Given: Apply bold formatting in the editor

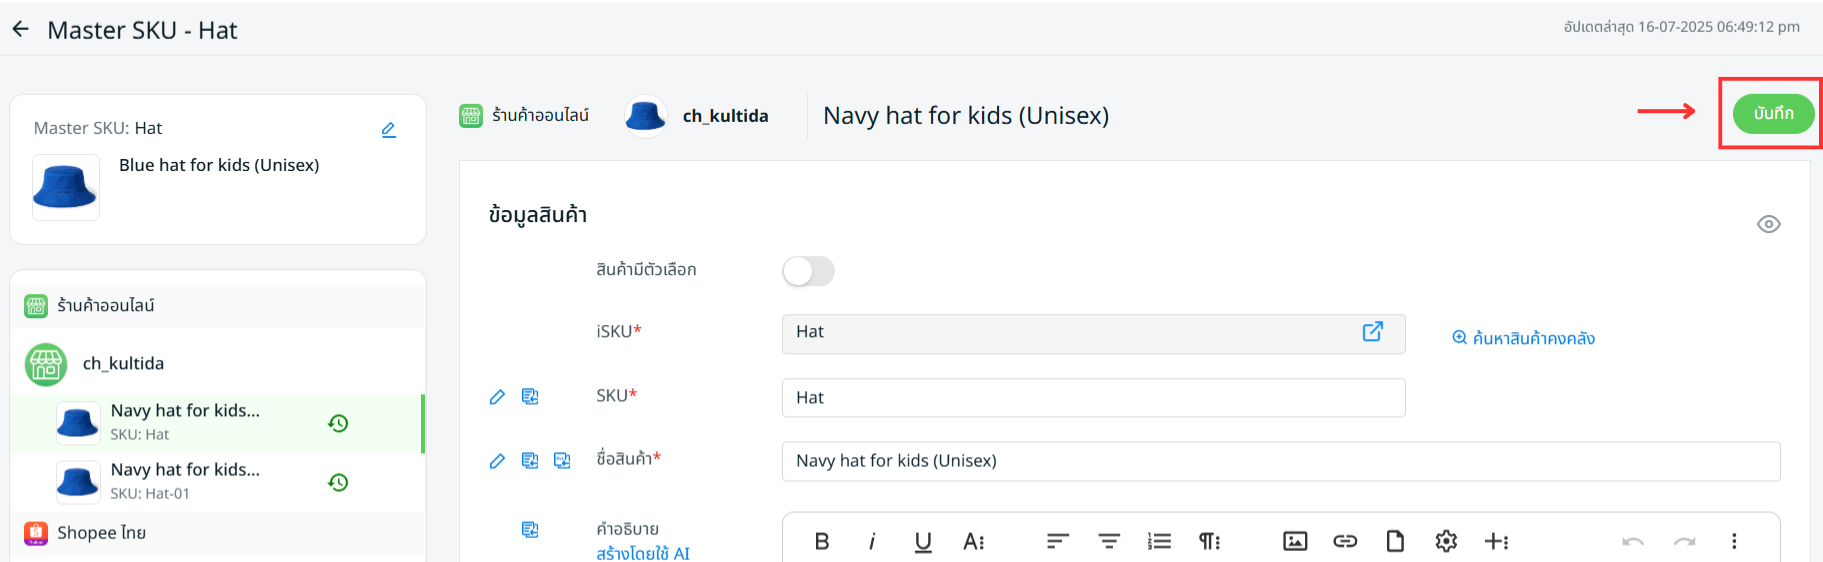Looking at the screenshot, I should pos(822,541).
